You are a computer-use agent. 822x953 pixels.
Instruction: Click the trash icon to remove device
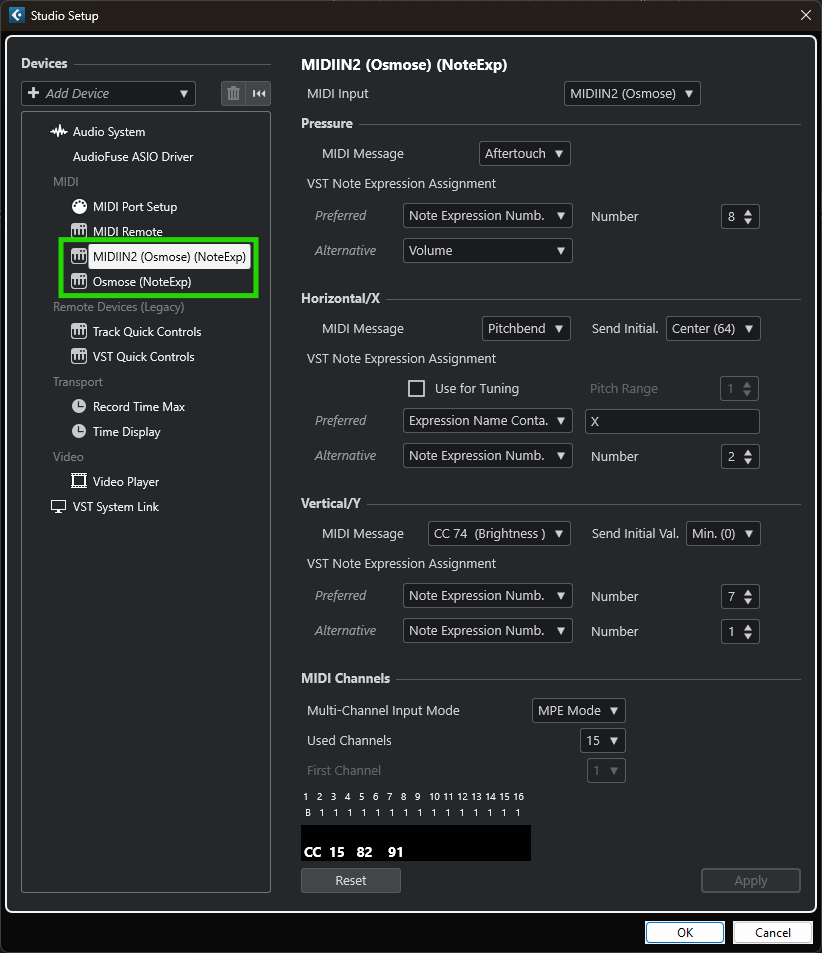233,93
